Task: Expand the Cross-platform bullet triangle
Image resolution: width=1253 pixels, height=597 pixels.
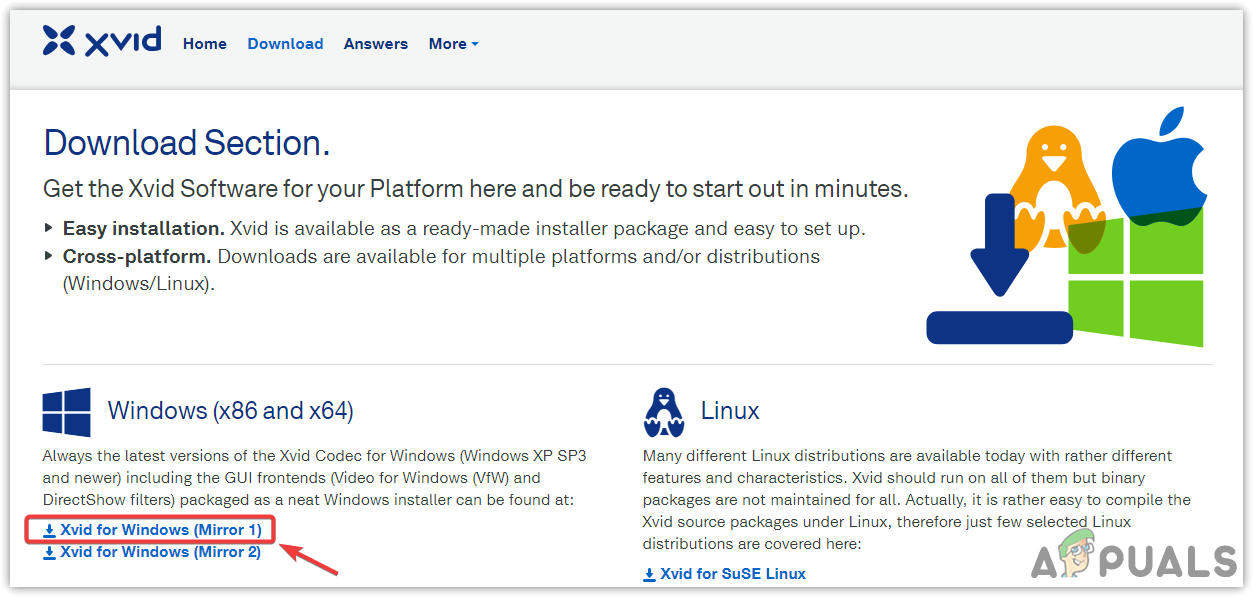Action: [x=49, y=256]
